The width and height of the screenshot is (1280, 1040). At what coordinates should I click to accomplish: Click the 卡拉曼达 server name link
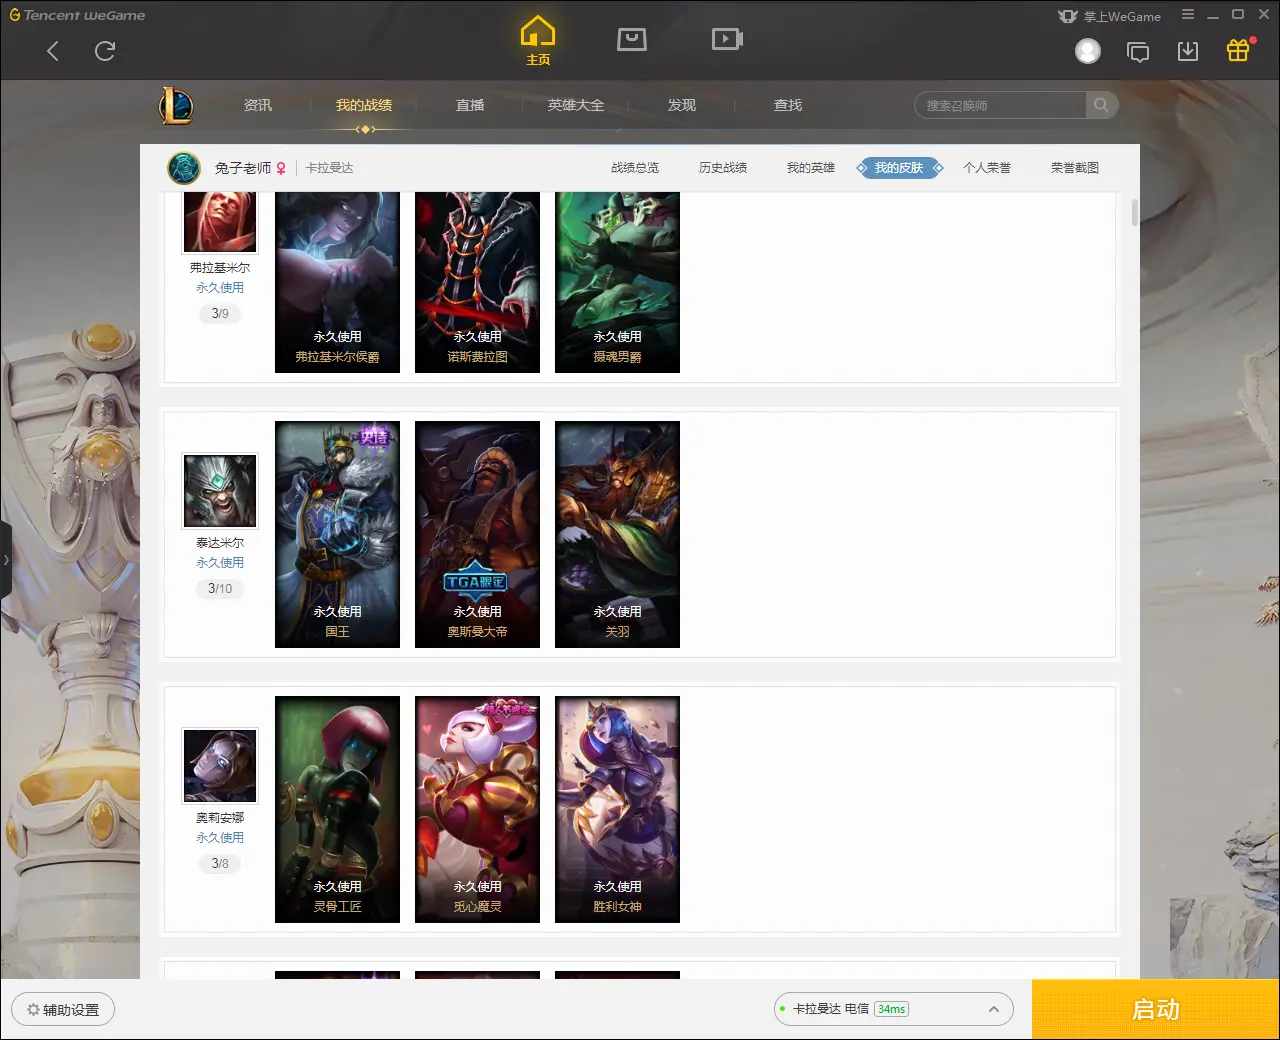pyautogui.click(x=330, y=168)
